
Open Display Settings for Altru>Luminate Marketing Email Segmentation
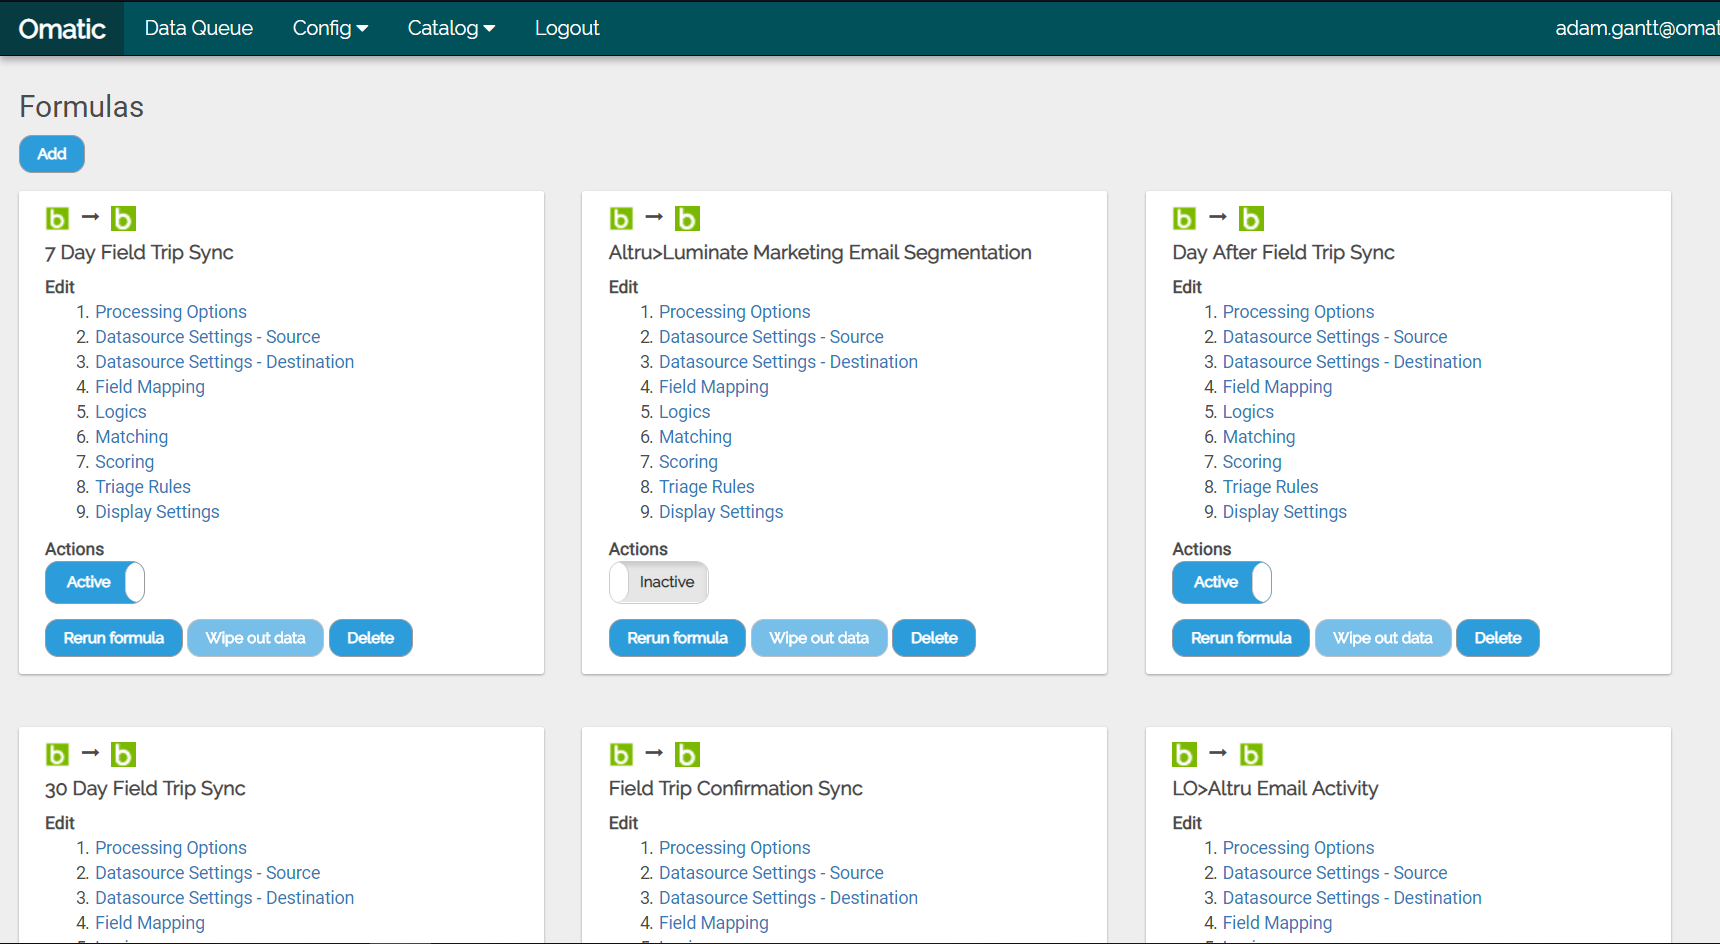721,512
